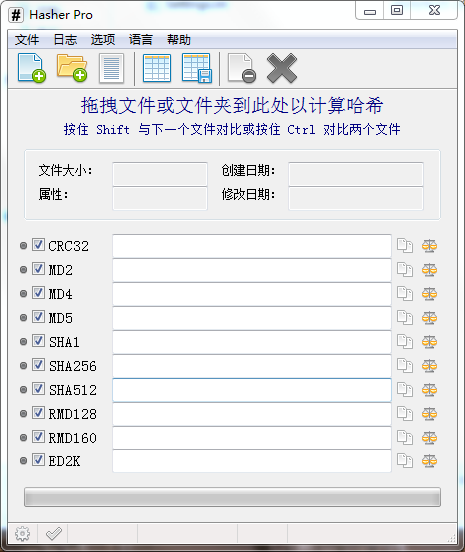Uncheck the CRC32 checkbox
The width and height of the screenshot is (465, 552).
(38, 245)
